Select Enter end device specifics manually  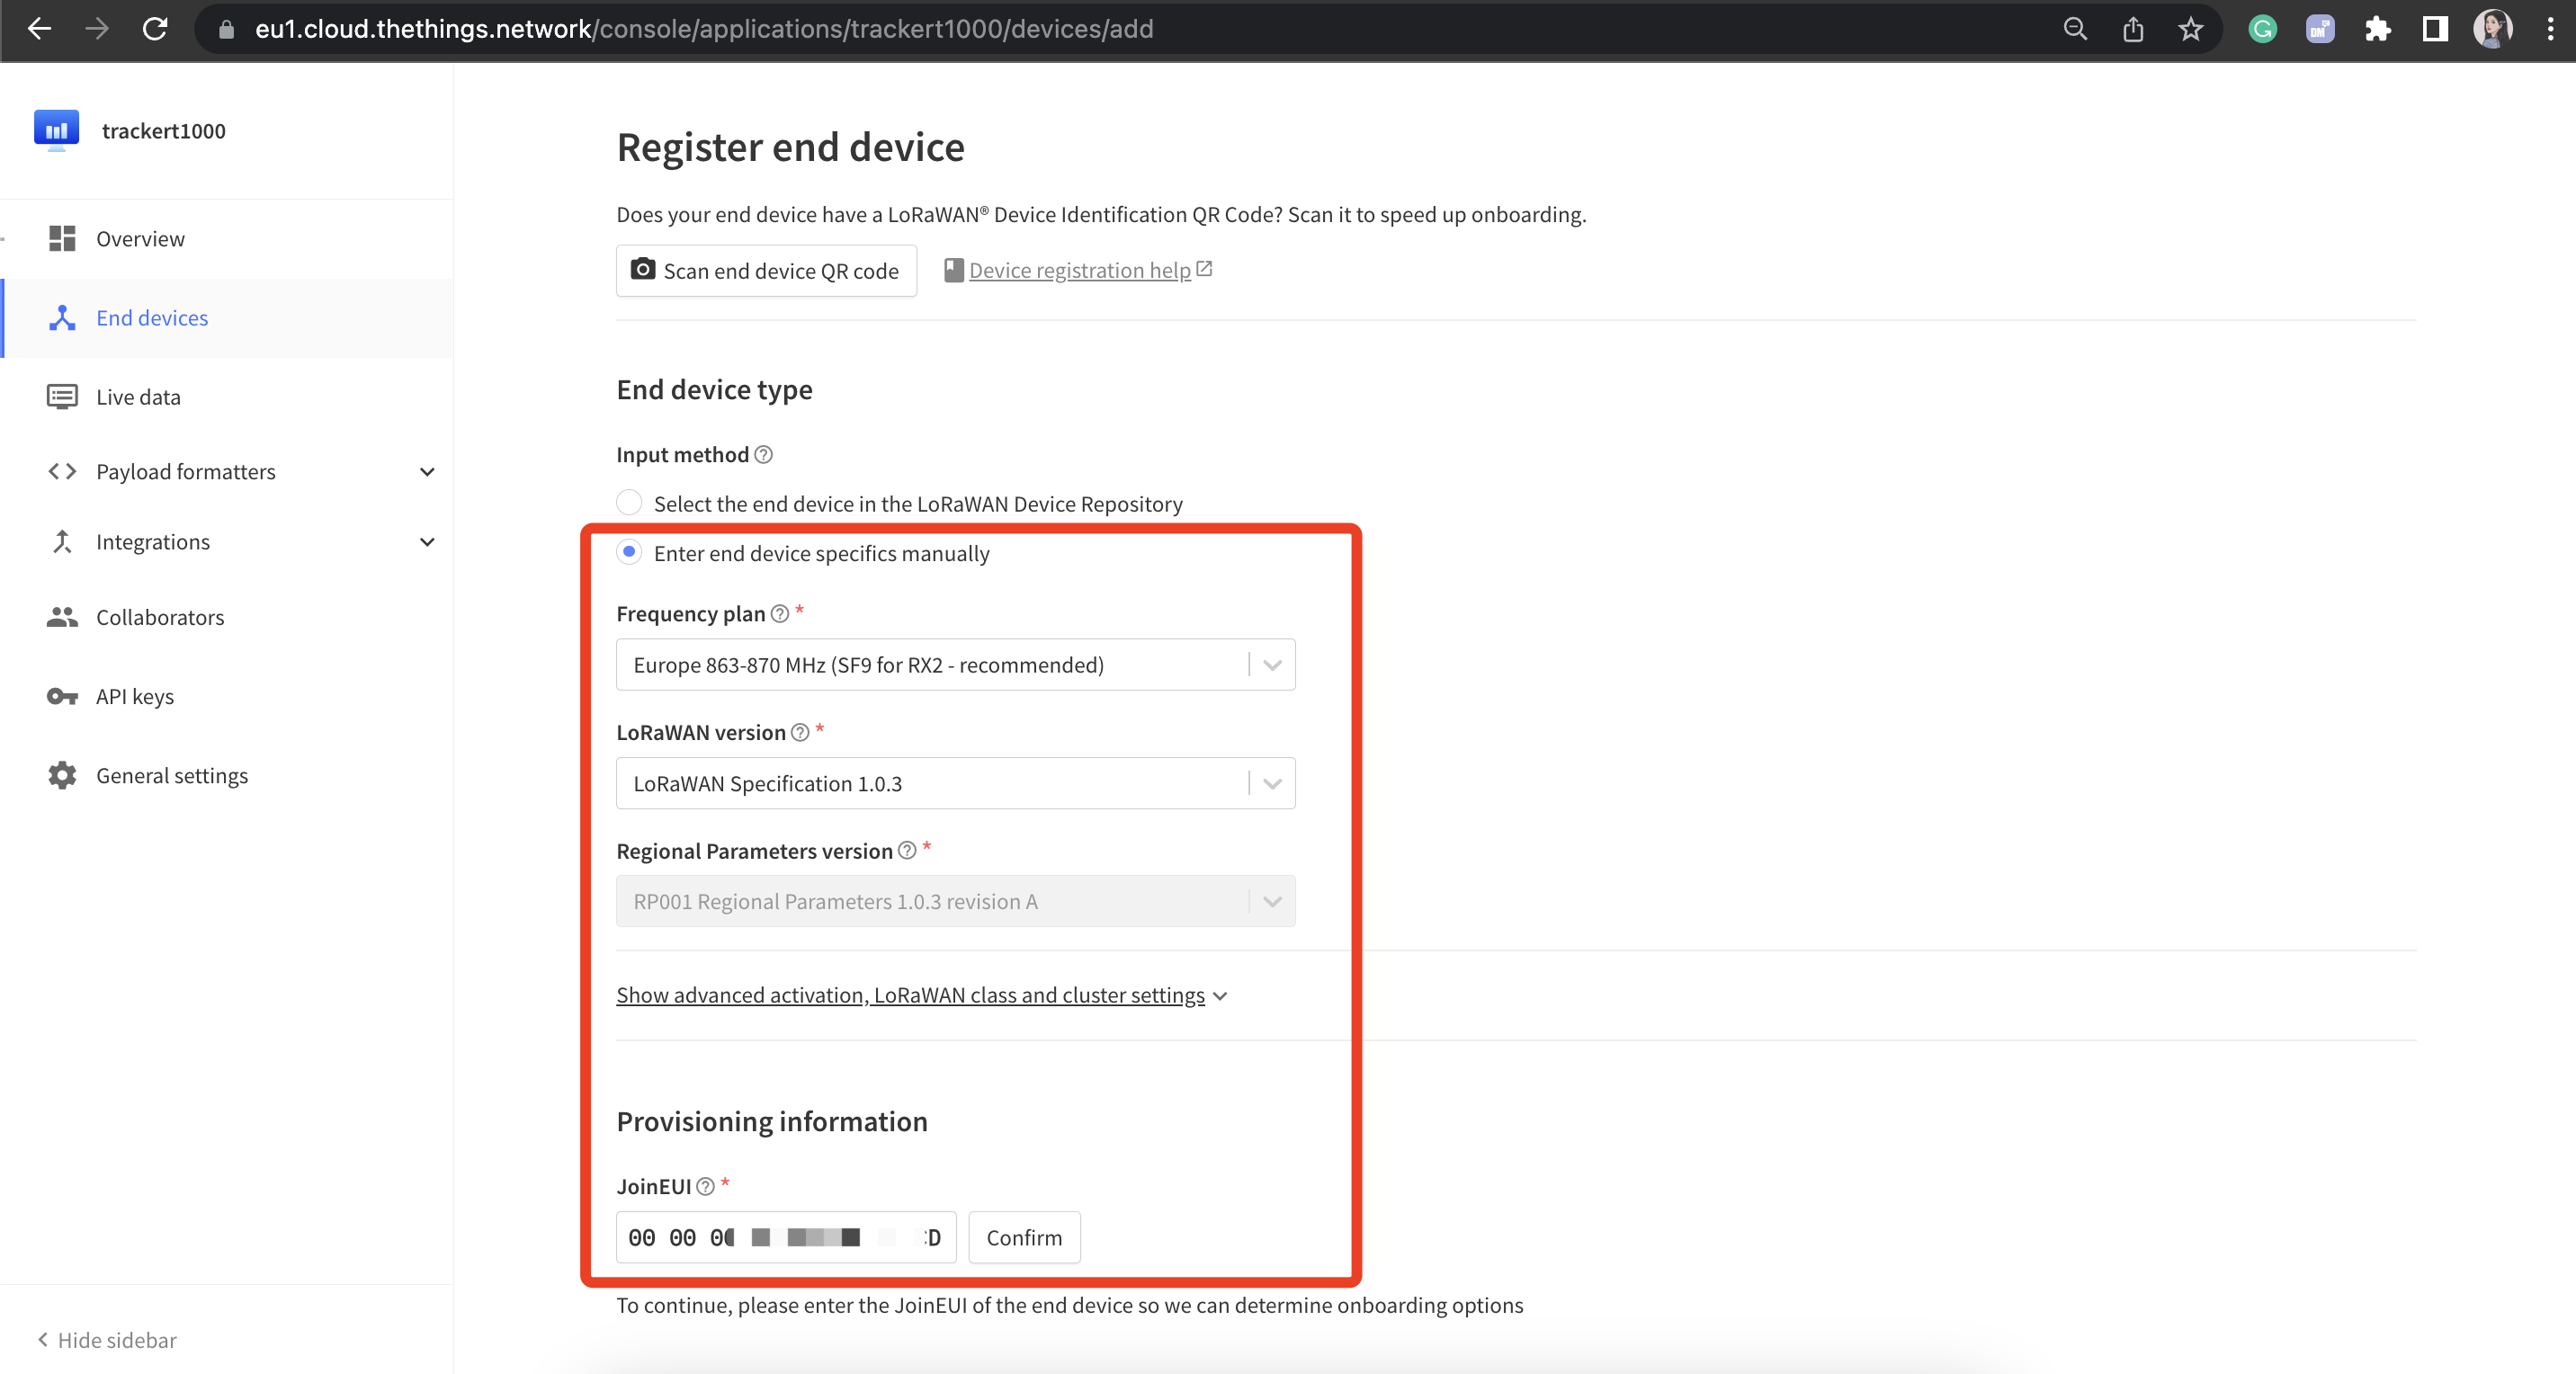tap(629, 552)
